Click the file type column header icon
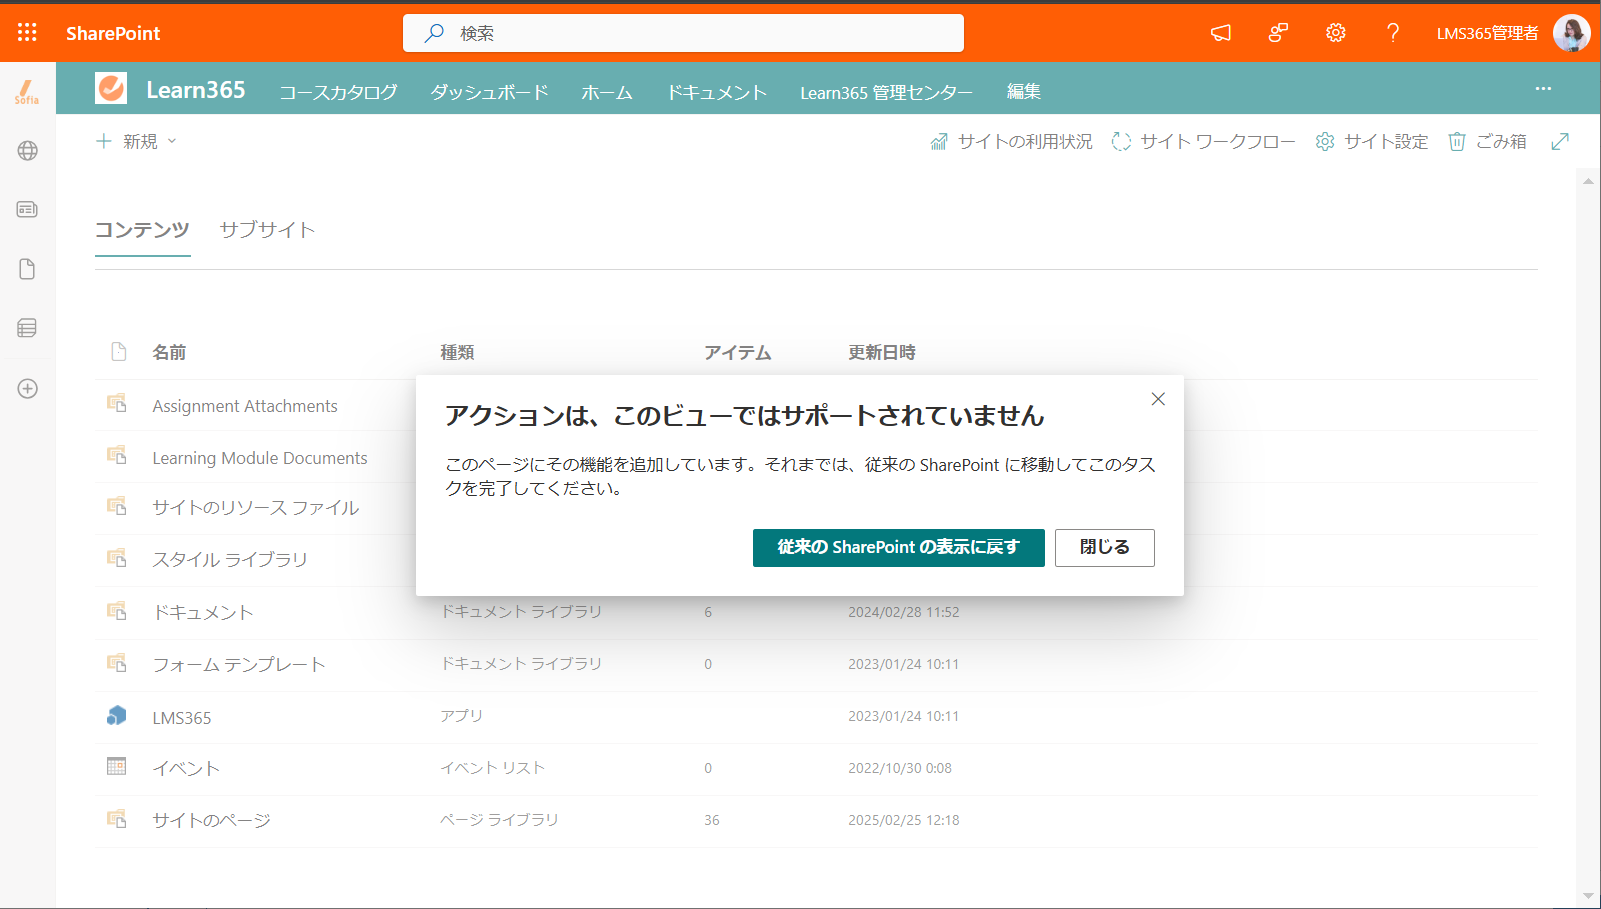The image size is (1601, 909). tap(119, 351)
